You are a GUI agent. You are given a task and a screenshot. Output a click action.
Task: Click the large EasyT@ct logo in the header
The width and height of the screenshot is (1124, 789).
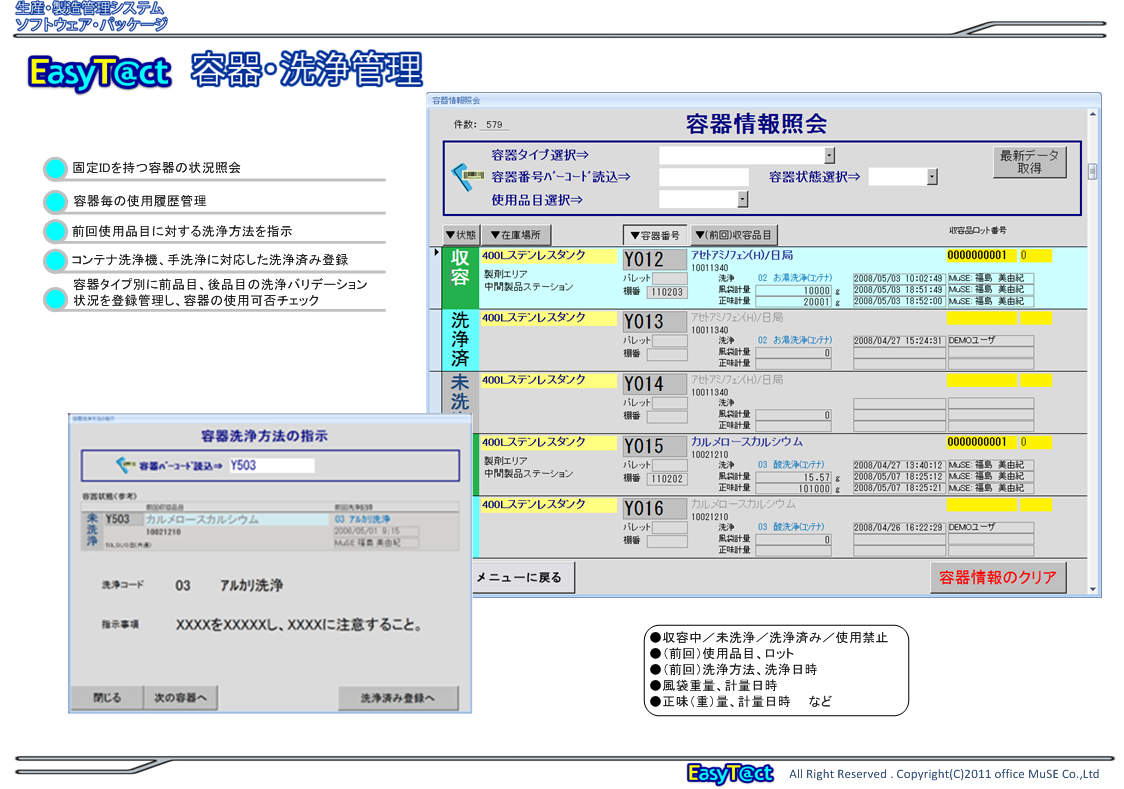click(x=100, y=73)
